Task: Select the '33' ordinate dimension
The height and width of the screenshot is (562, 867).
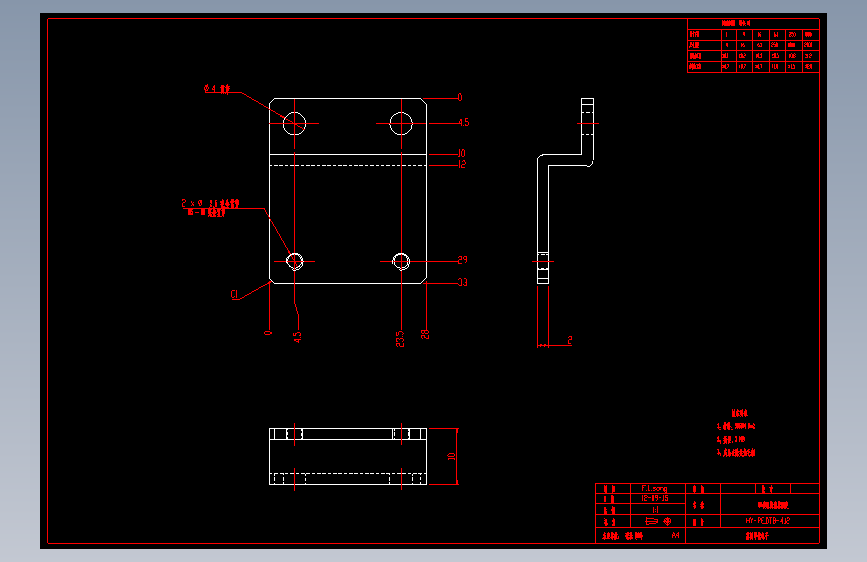Action: click(462, 282)
